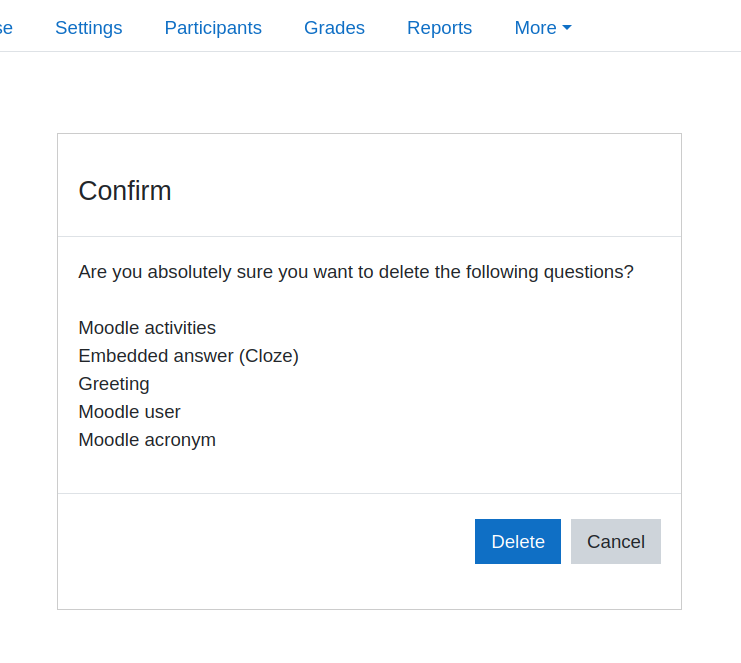Click the blue Delete button
741x663 pixels.
pyautogui.click(x=518, y=542)
